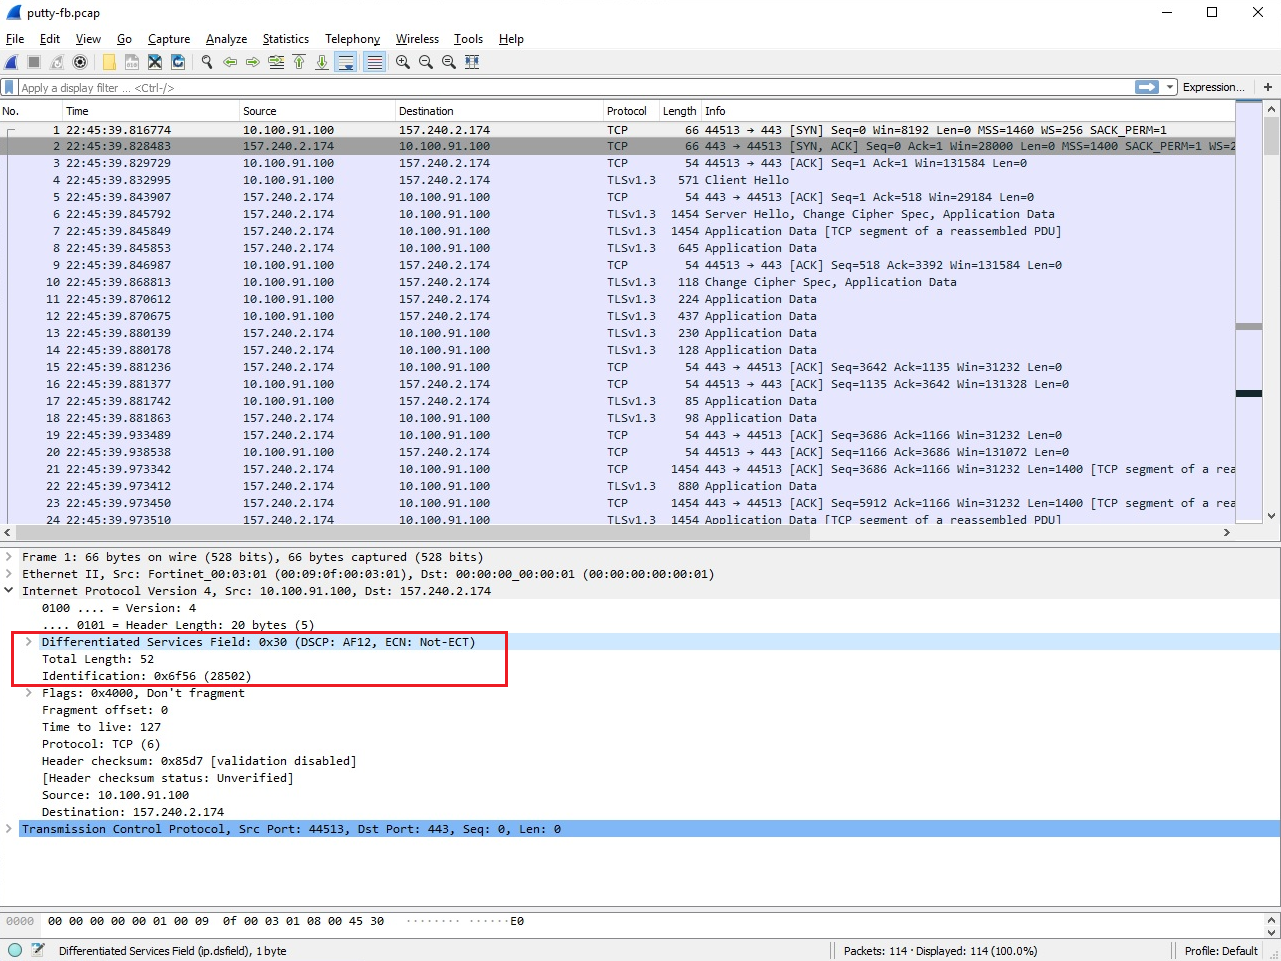Open the Telephony menu
The height and width of the screenshot is (961, 1281).
352,39
